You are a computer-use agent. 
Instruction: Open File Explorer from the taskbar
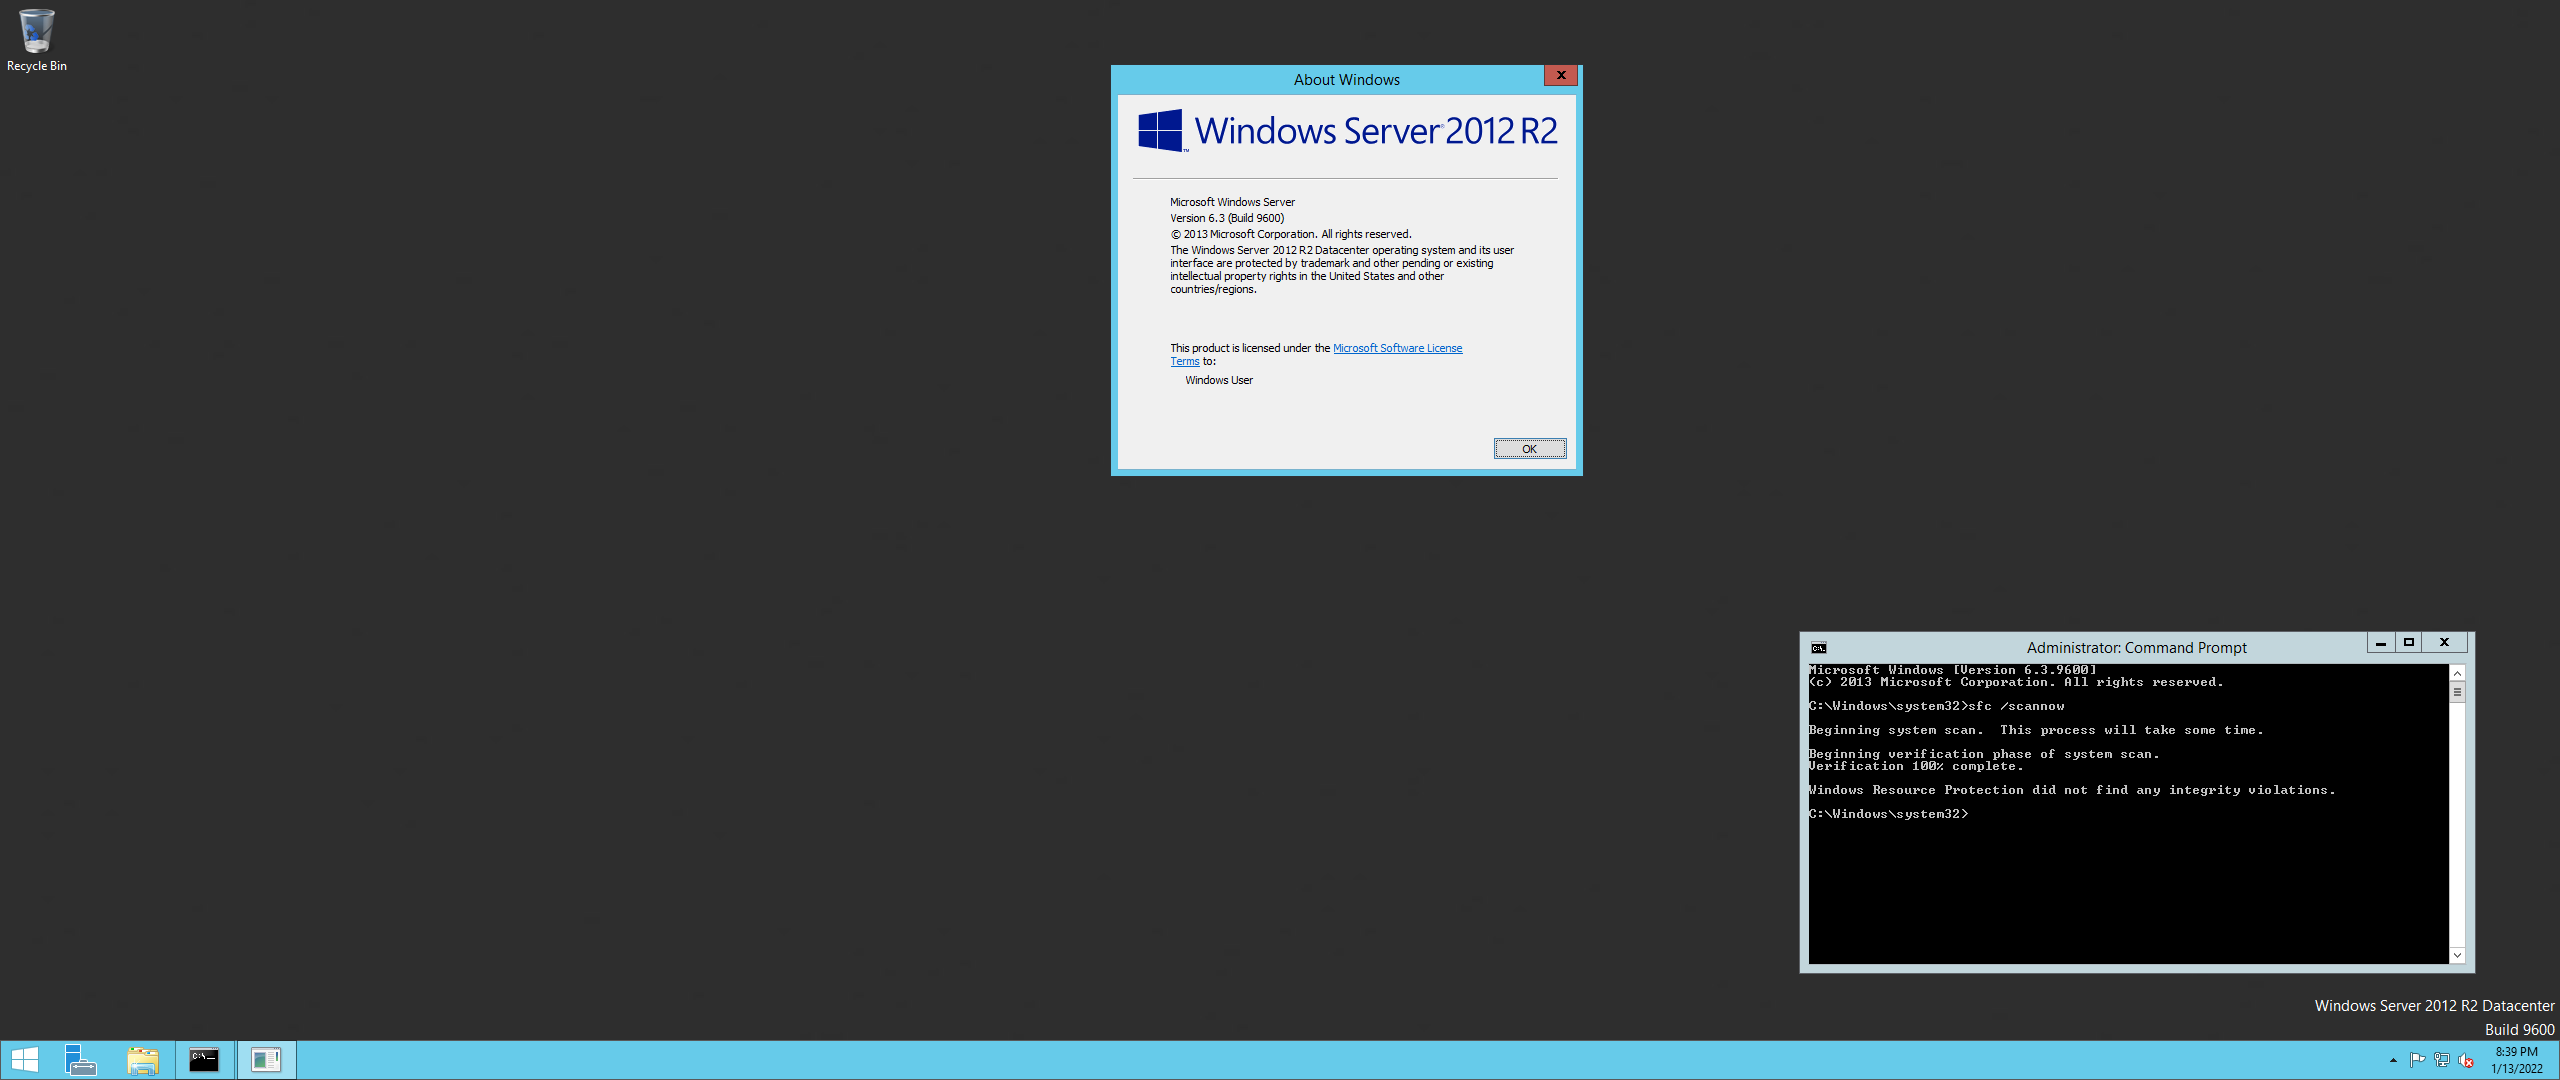click(143, 1060)
